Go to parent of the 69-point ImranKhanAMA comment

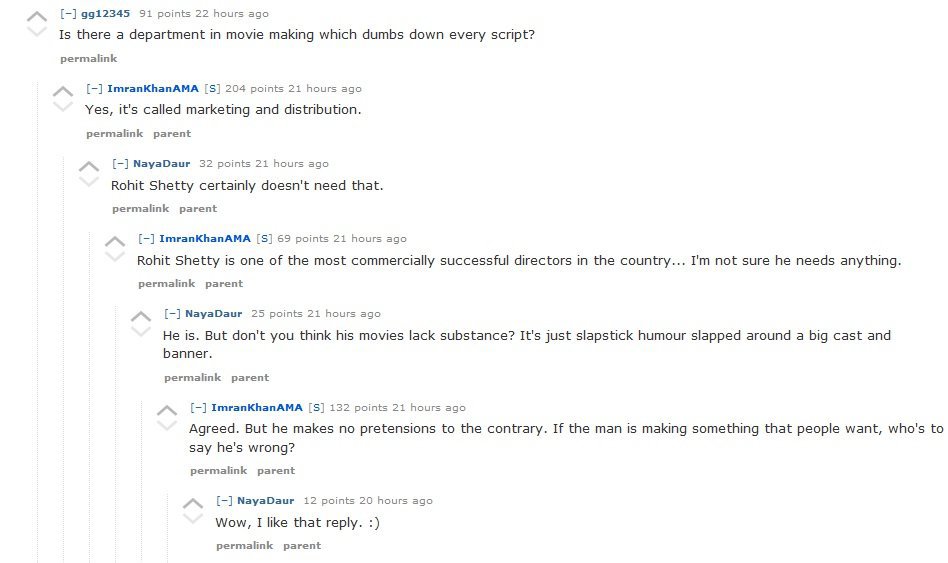(224, 283)
